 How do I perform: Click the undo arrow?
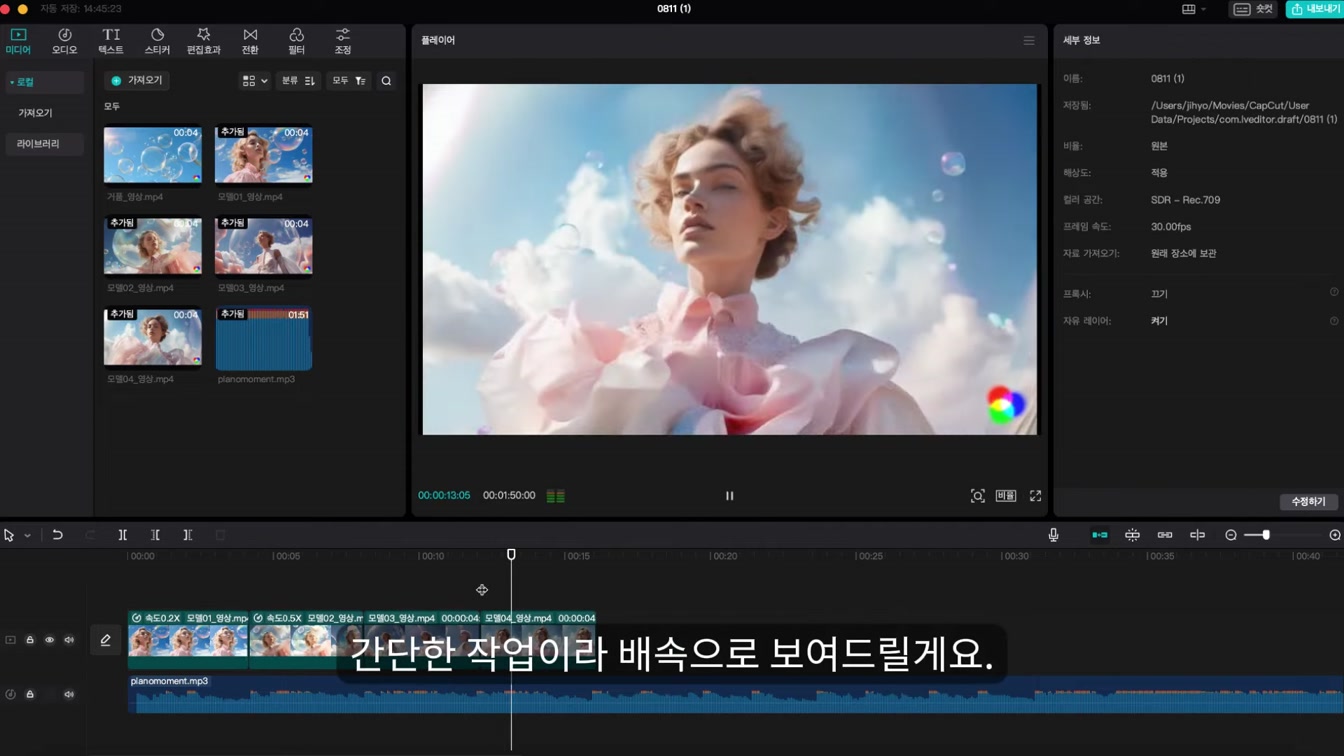coord(57,536)
